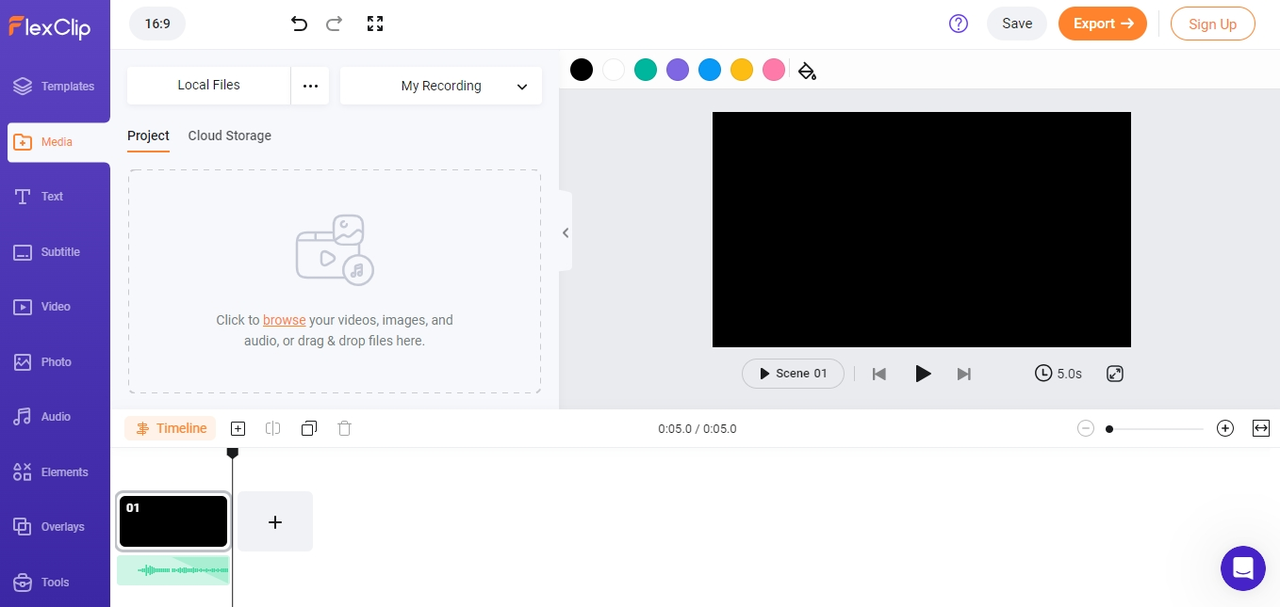Open the Tools sidebar panel

click(55, 582)
